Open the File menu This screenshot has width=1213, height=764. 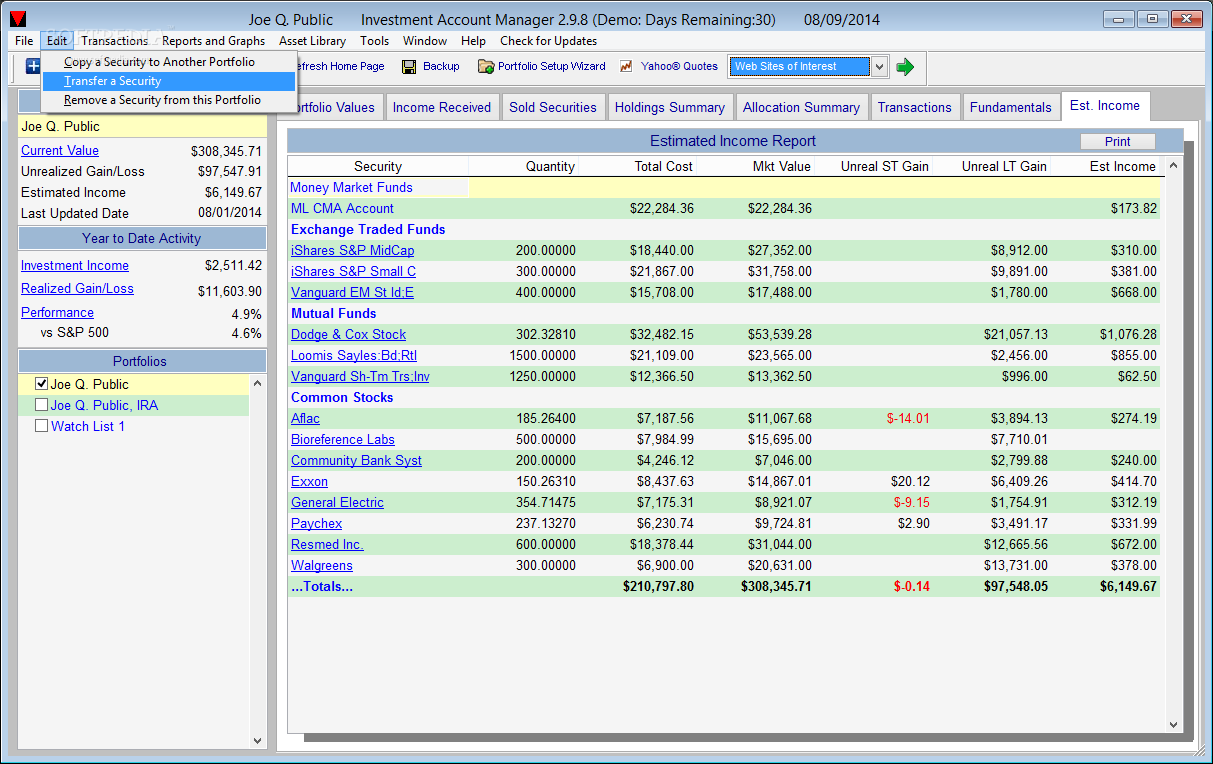tap(24, 41)
